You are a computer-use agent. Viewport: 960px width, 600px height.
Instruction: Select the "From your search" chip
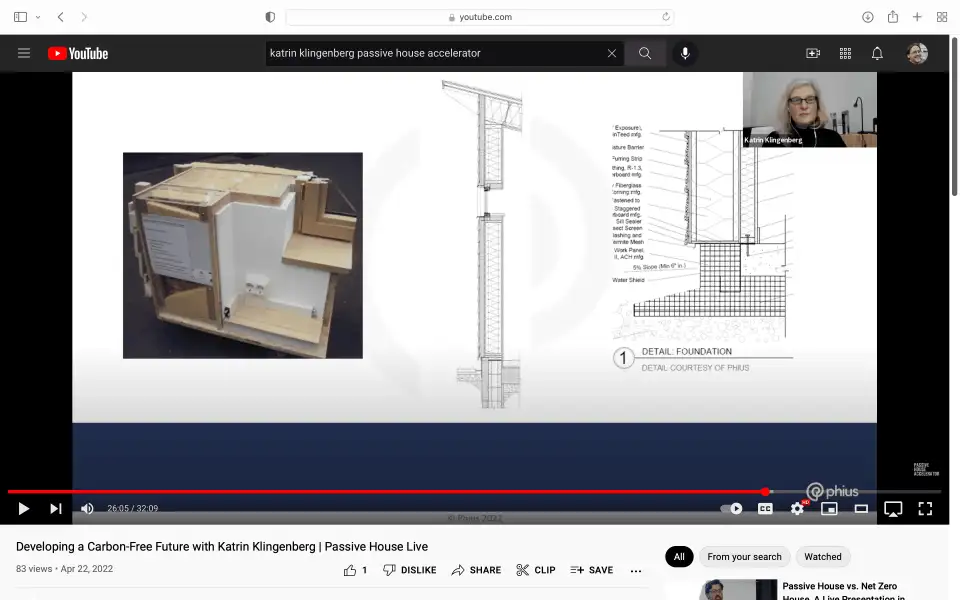744,557
